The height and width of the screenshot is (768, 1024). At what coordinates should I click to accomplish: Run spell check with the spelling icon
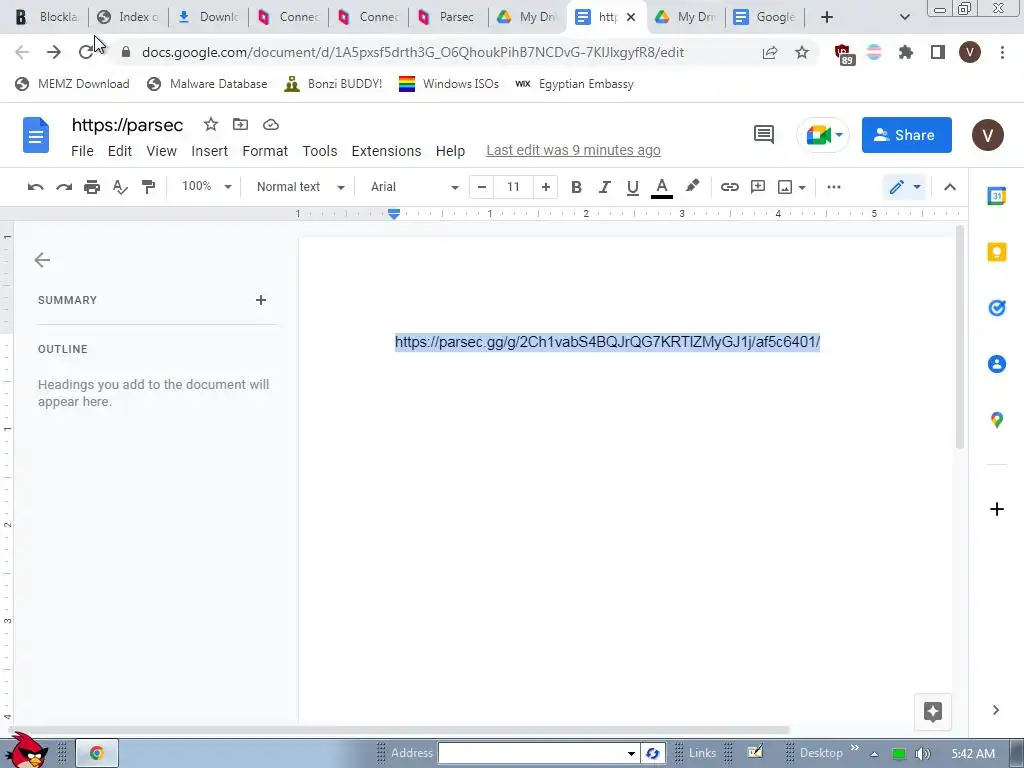120,187
